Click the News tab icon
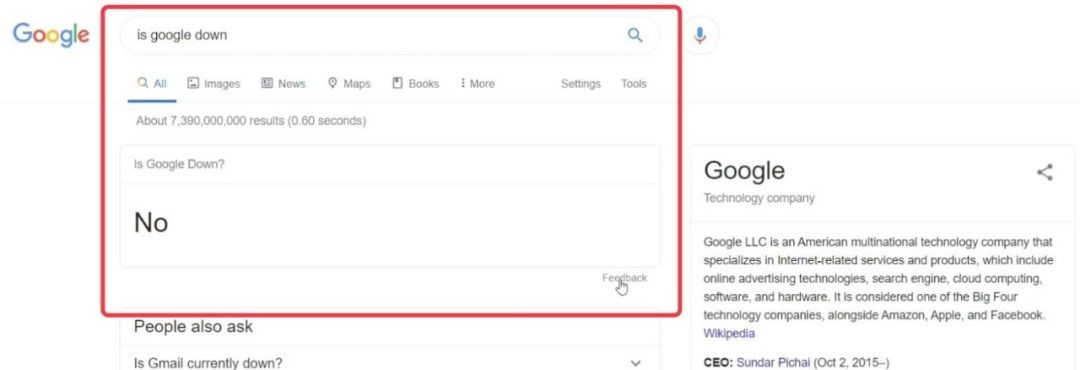The height and width of the screenshot is (370, 1080). [267, 83]
